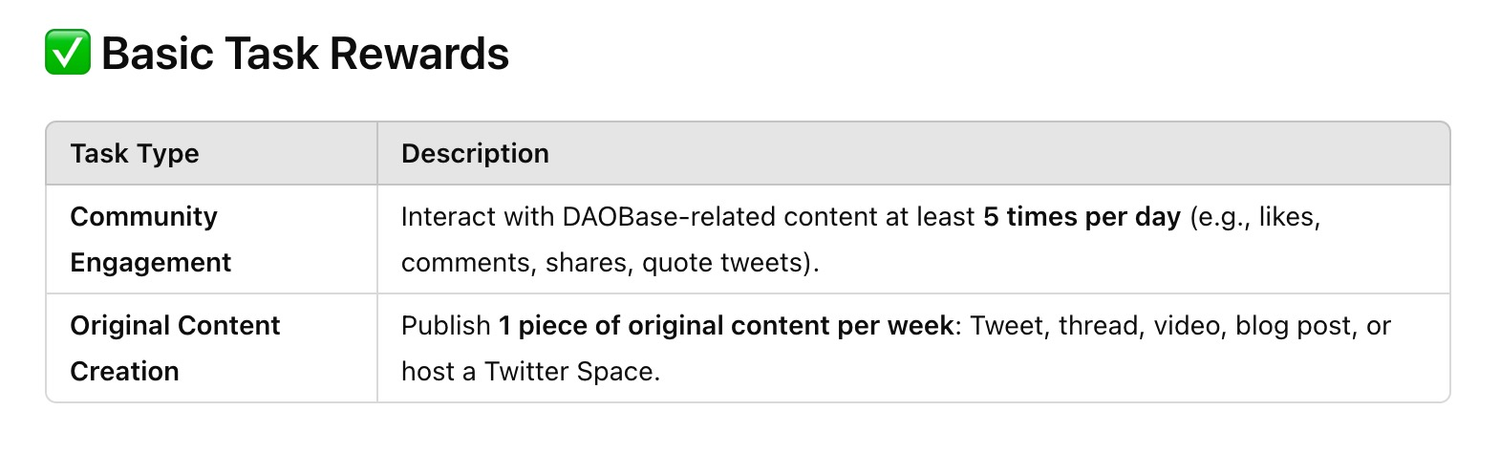This screenshot has width=1500, height=457.
Task: Click the "Original Content Creation" table cell
Action: click(x=175, y=348)
